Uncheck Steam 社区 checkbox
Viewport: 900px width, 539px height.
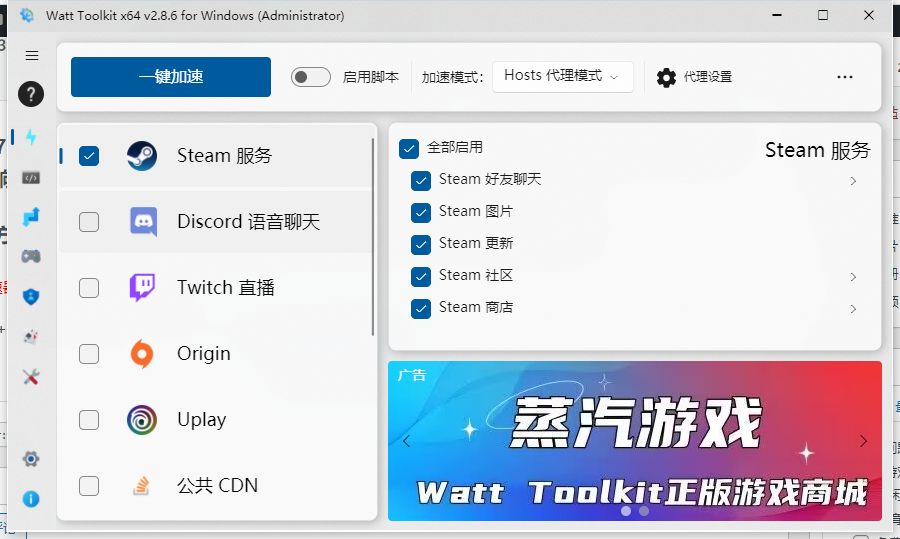click(x=421, y=277)
